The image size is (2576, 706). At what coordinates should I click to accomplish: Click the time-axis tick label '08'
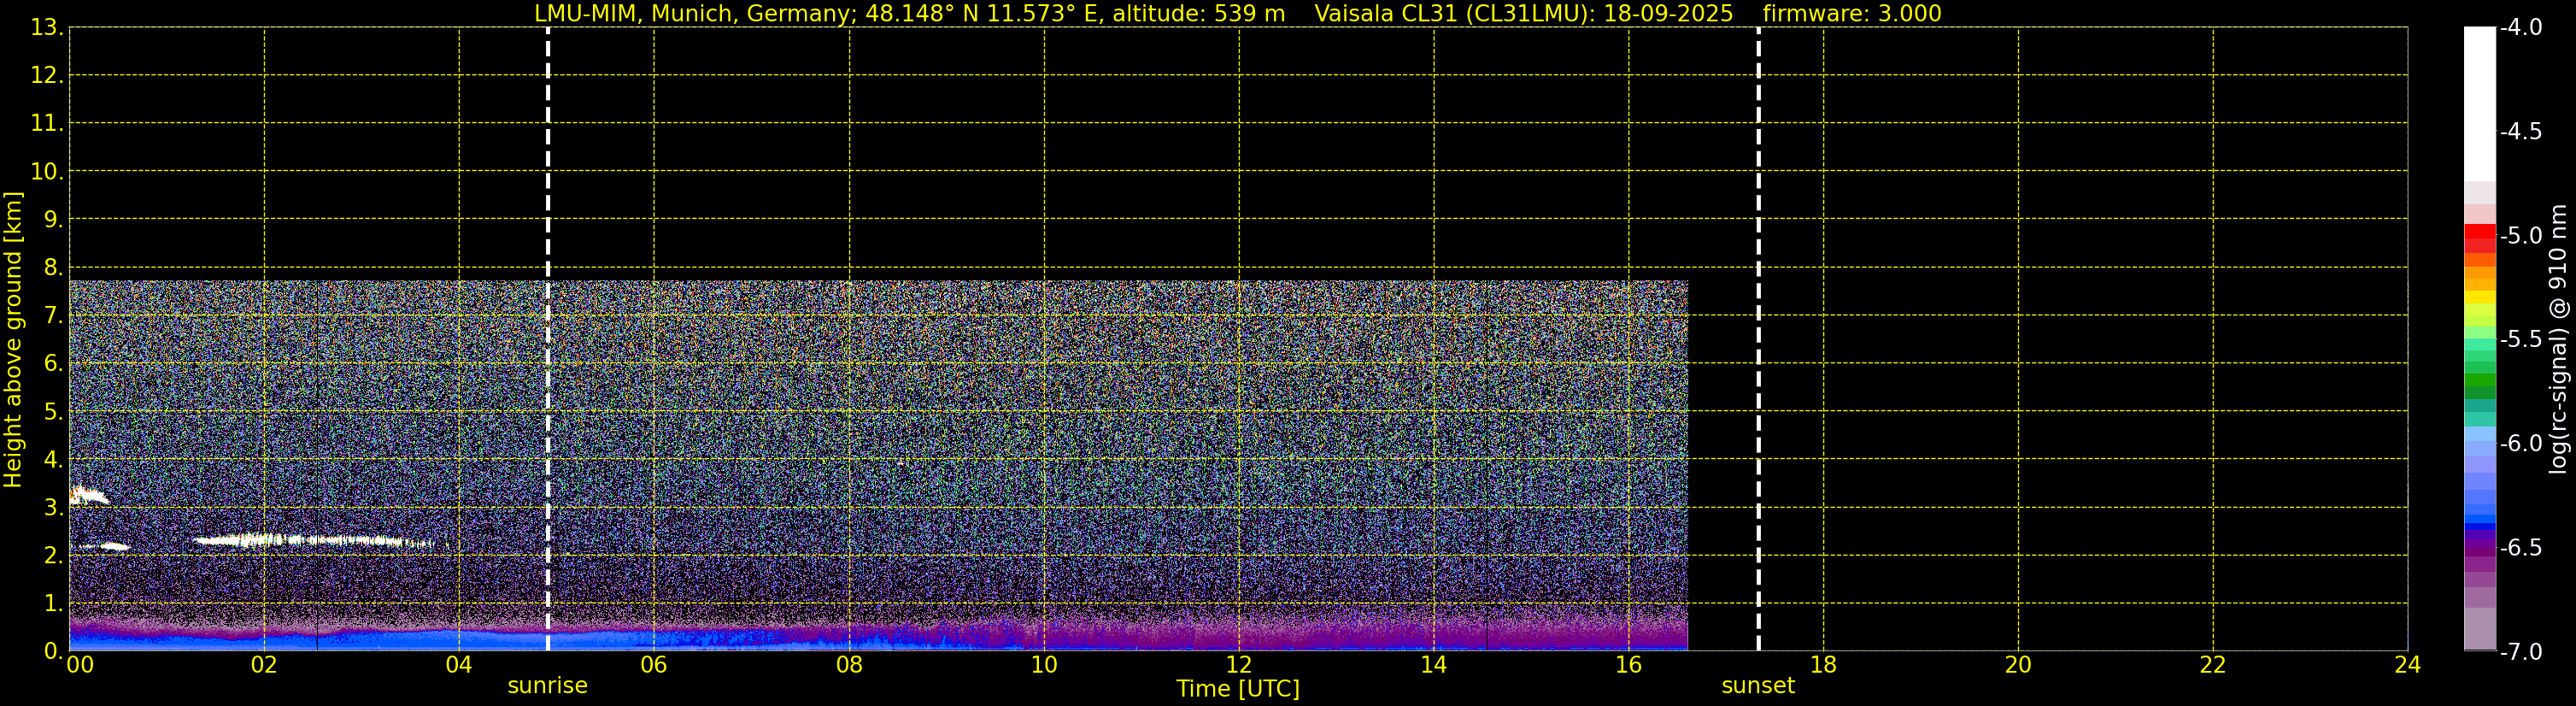coord(849,665)
